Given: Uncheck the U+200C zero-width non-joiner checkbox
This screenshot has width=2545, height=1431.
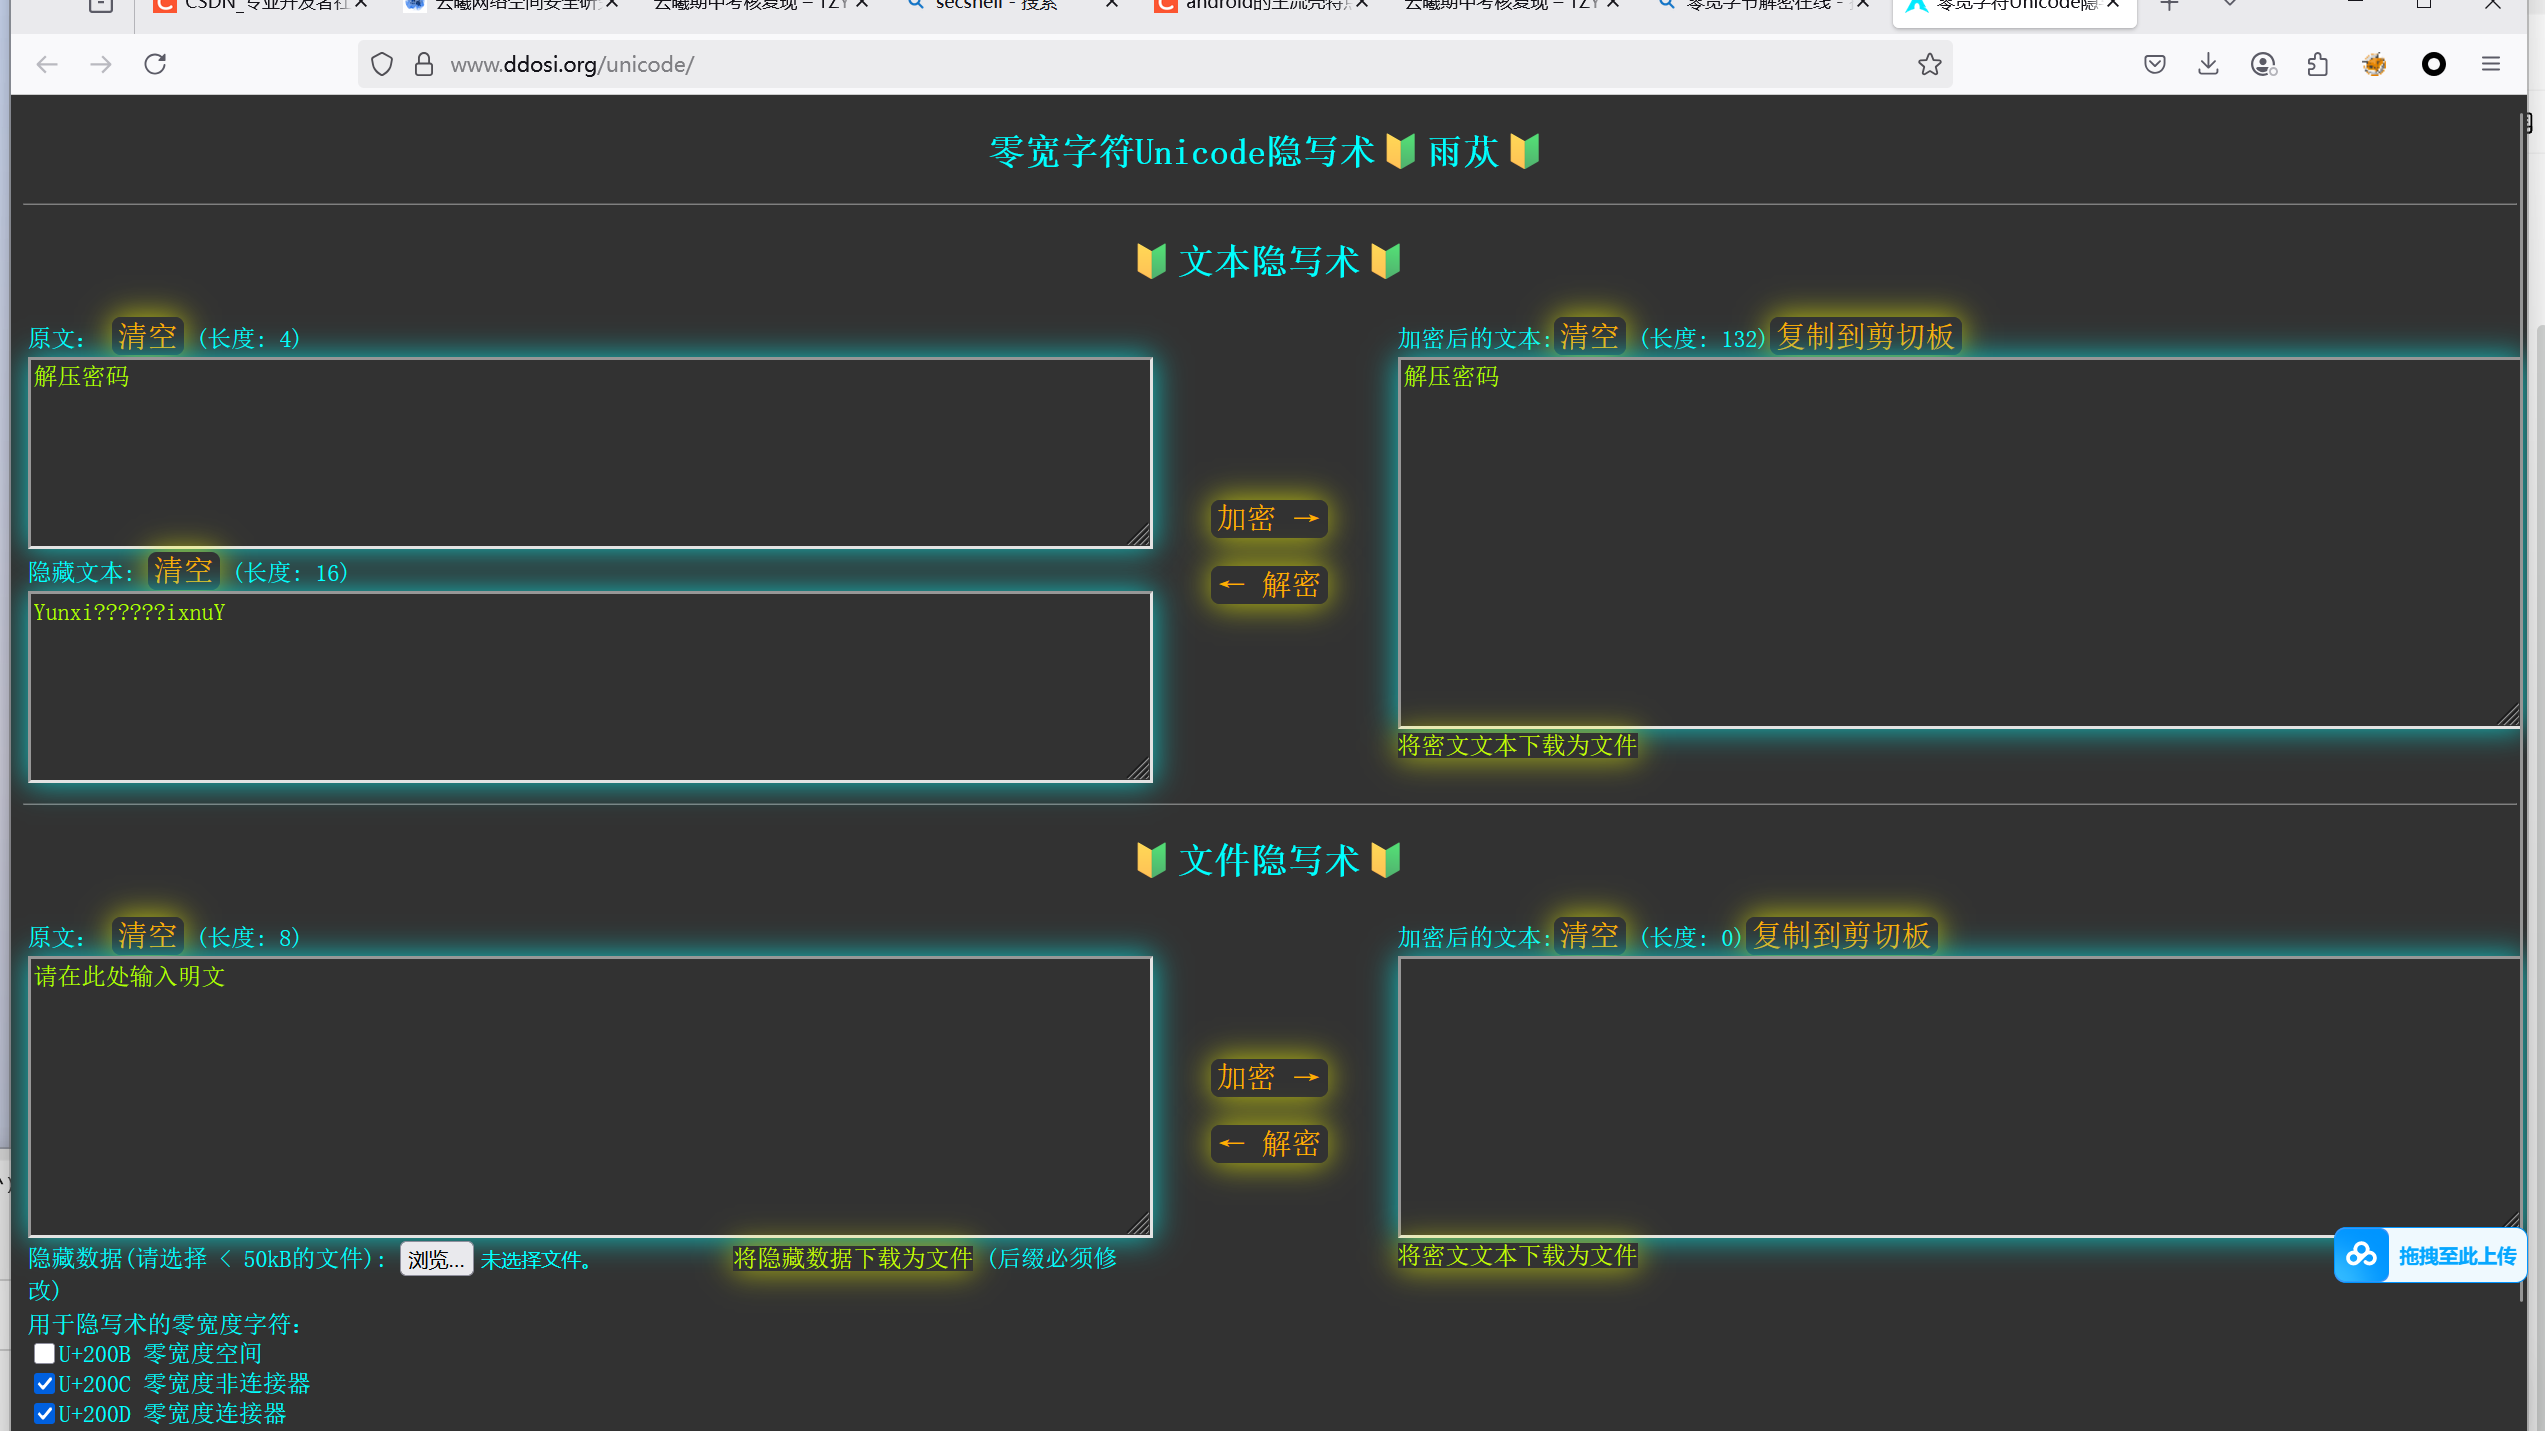Looking at the screenshot, I should [44, 1383].
